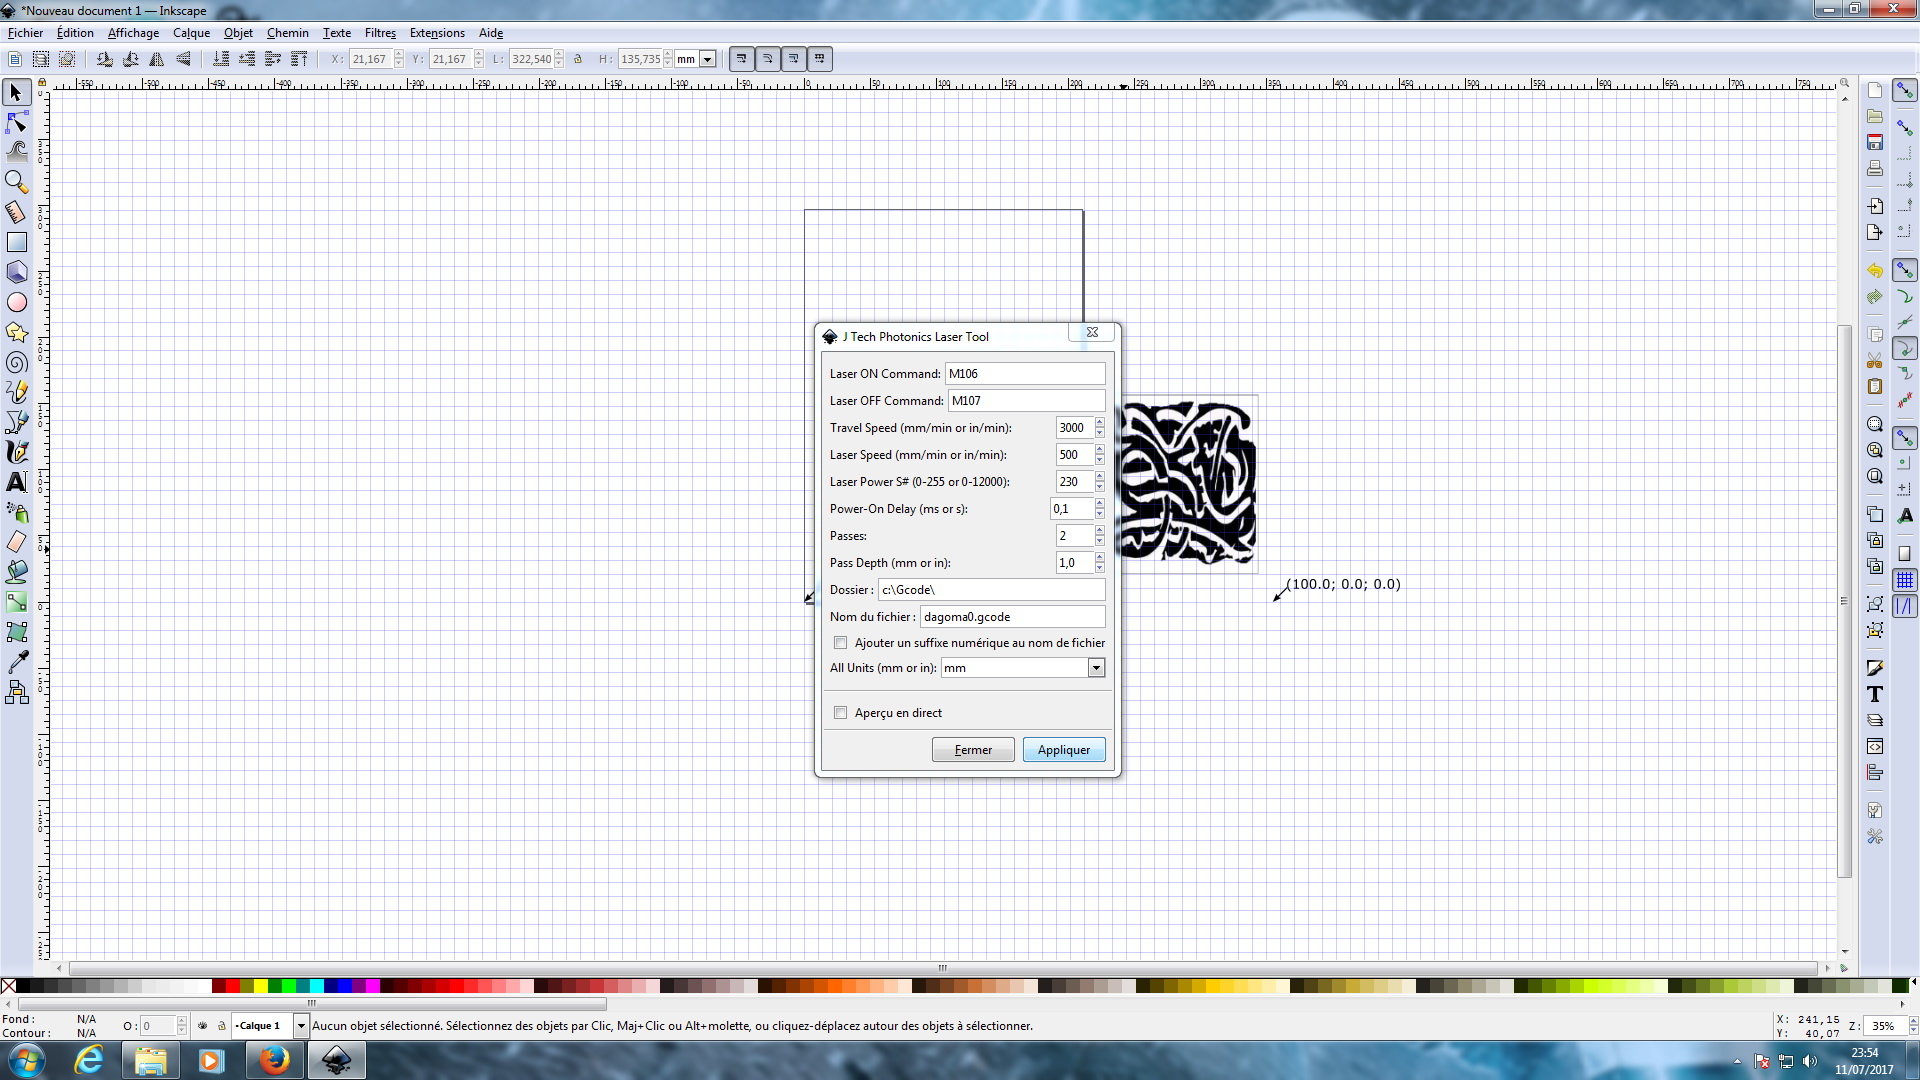The image size is (1920, 1080).
Task: Select the Pencil freehand tool
Action: (16, 392)
